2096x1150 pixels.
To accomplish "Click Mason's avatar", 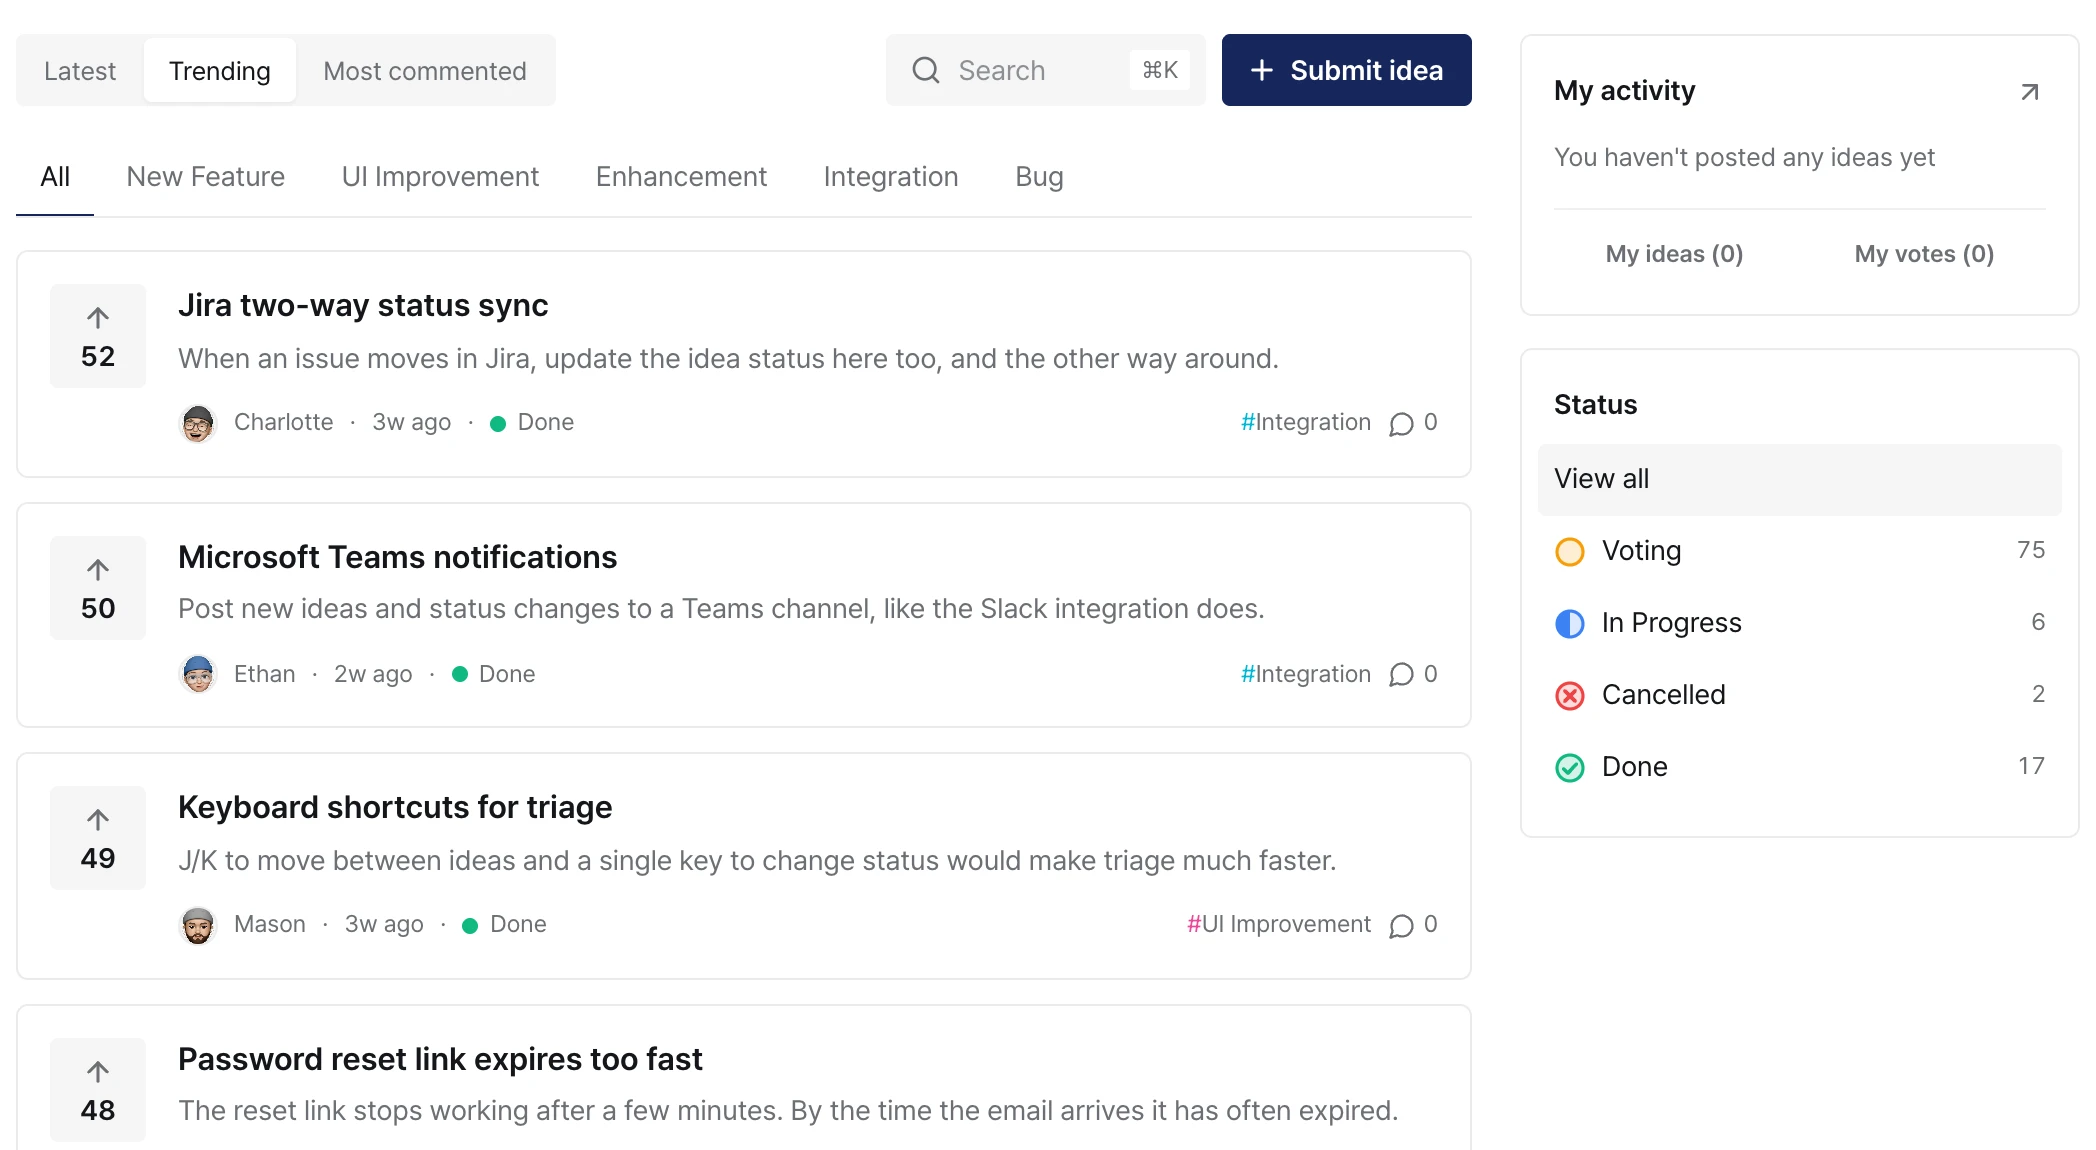I will coord(198,925).
